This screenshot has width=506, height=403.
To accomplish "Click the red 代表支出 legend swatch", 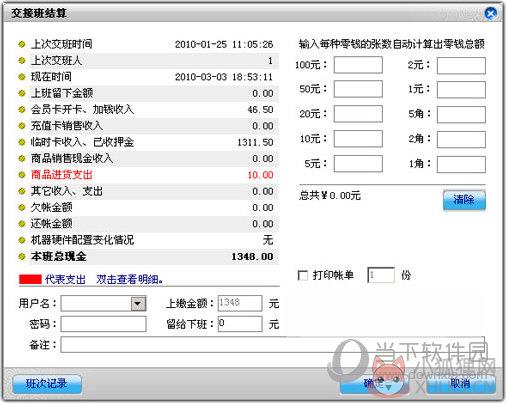I will coord(30,279).
